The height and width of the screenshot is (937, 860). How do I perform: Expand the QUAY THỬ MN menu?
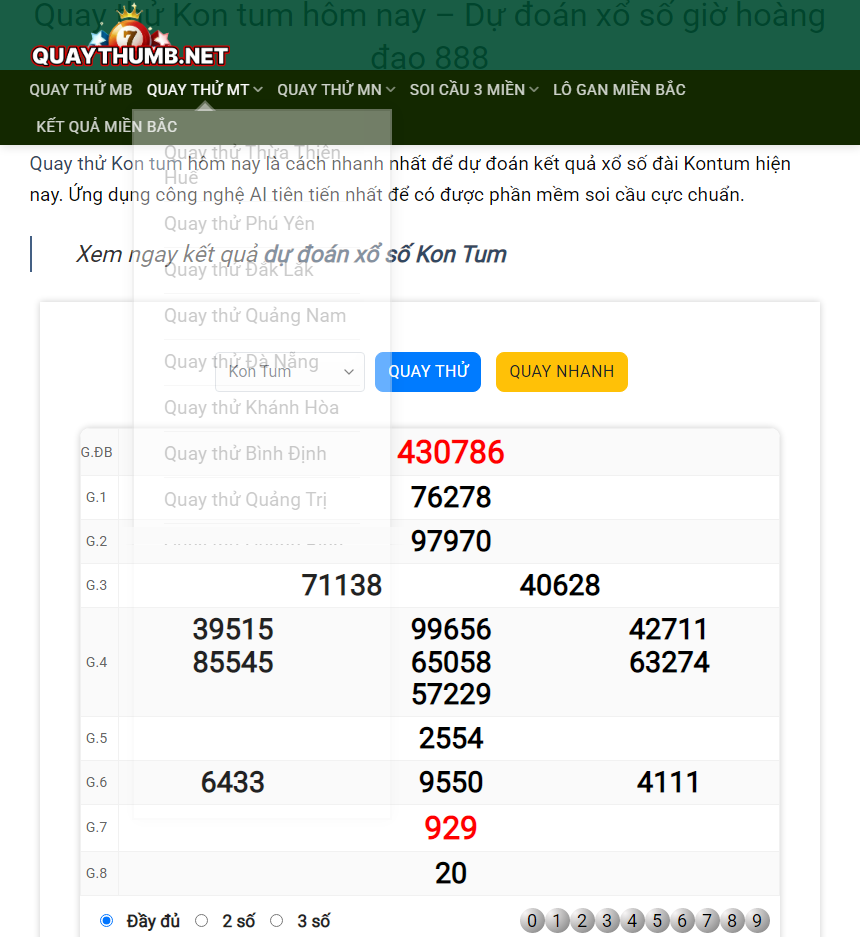pos(336,90)
